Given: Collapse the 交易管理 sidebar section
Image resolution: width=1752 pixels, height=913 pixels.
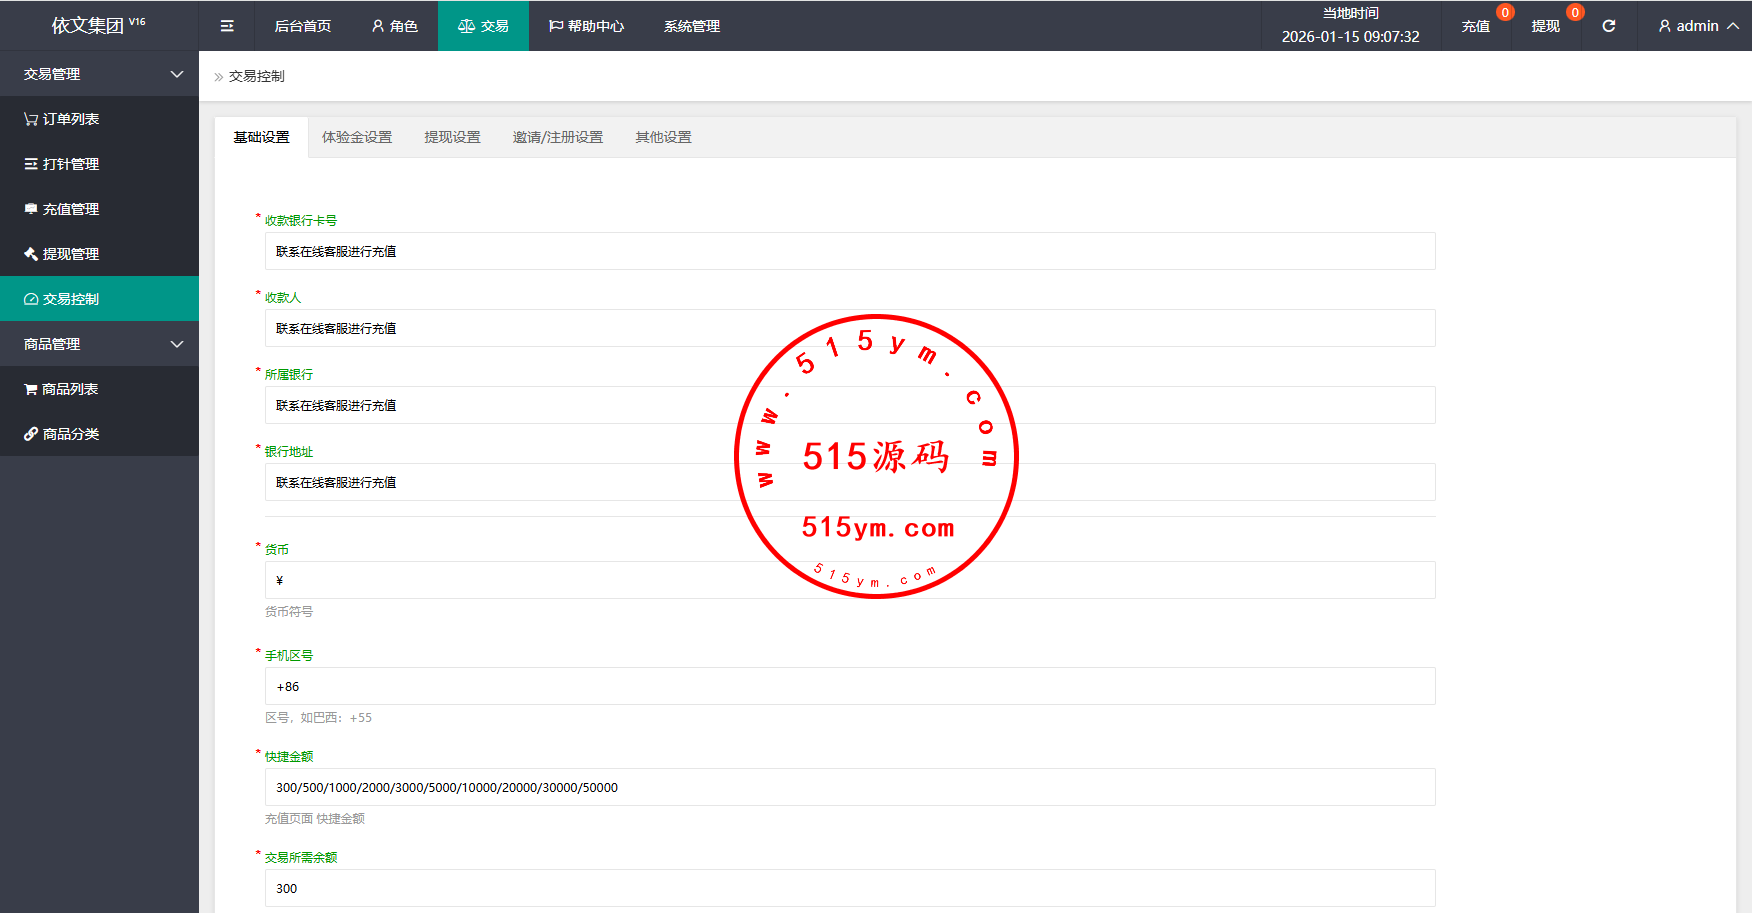Looking at the screenshot, I should pyautogui.click(x=100, y=74).
